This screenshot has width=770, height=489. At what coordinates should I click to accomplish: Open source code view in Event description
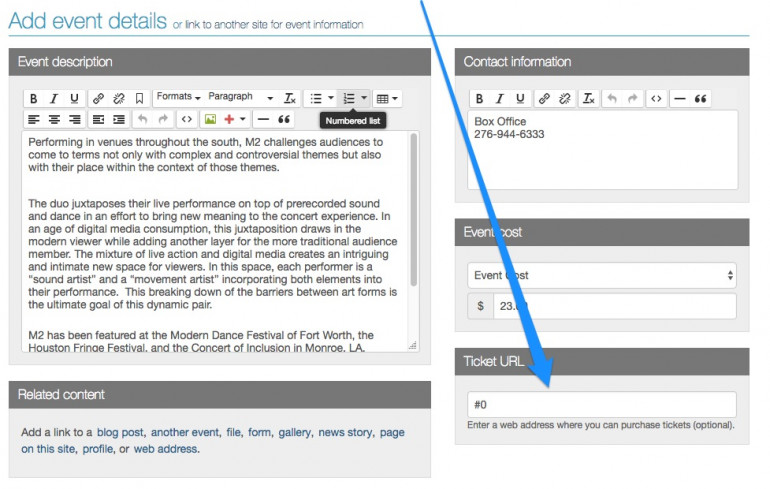coord(187,119)
